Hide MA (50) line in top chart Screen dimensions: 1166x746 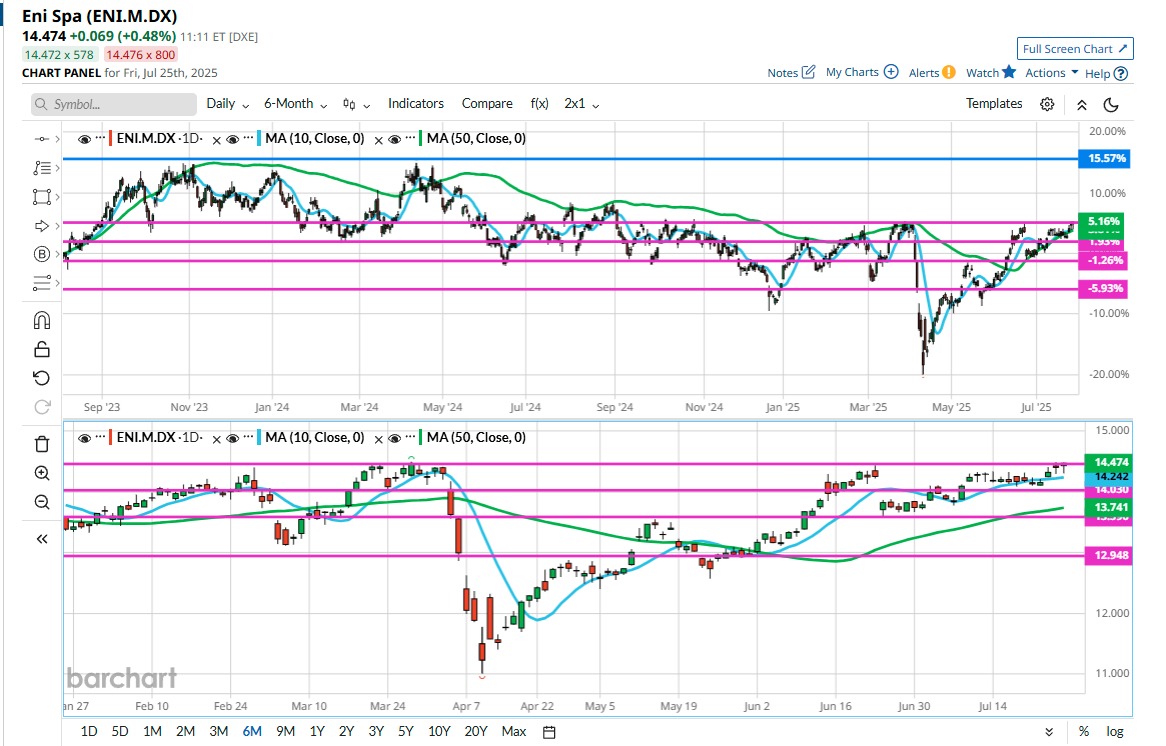pos(395,139)
